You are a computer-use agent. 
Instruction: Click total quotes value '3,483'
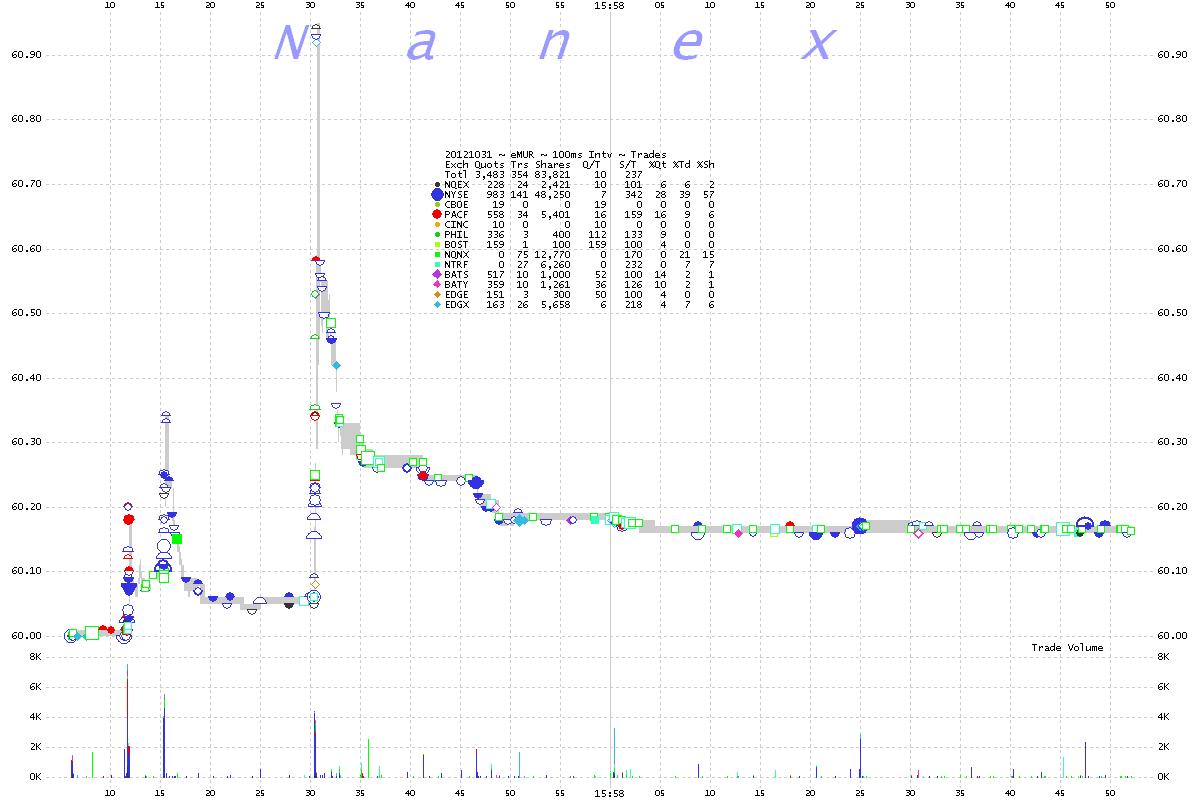point(489,175)
